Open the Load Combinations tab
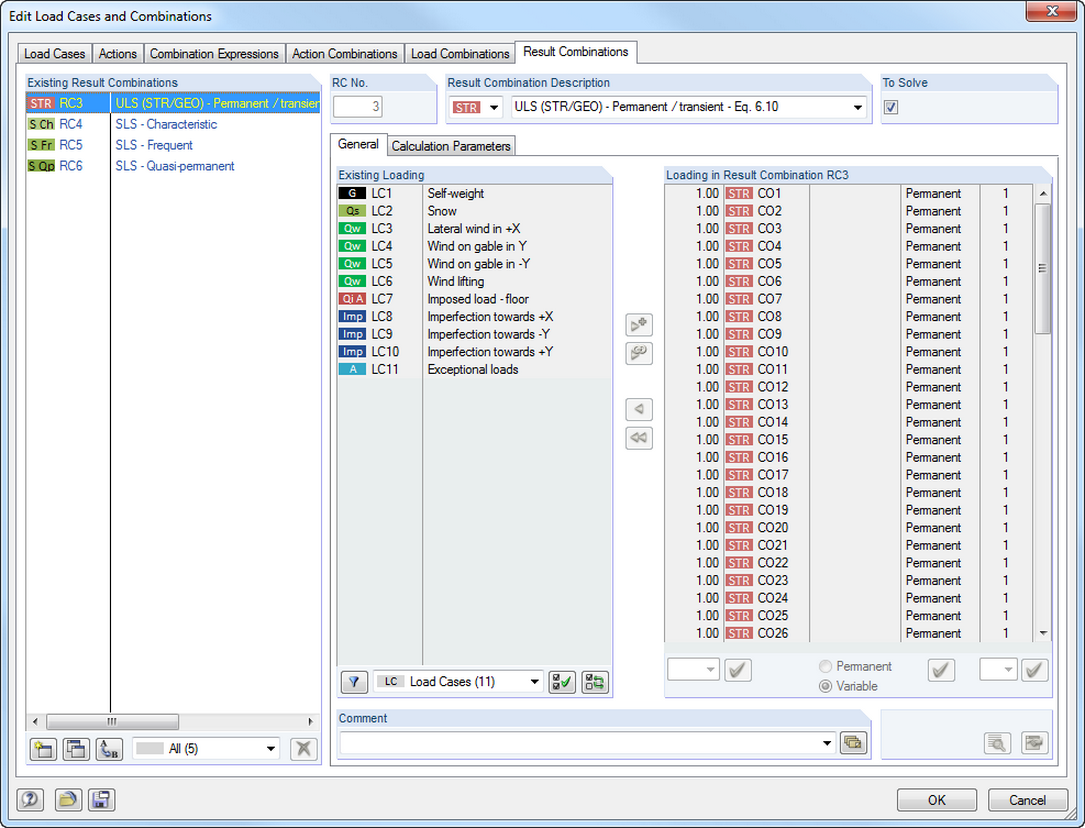 [x=460, y=54]
